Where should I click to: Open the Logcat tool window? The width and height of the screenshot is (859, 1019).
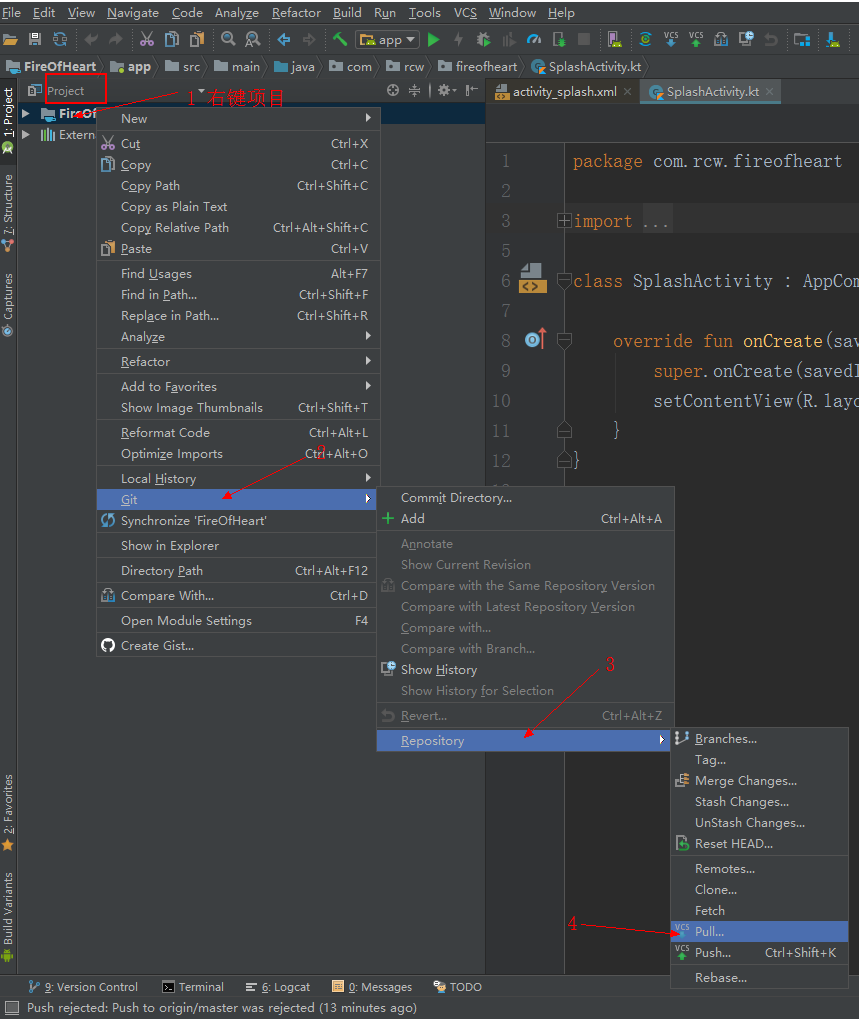pos(277,987)
